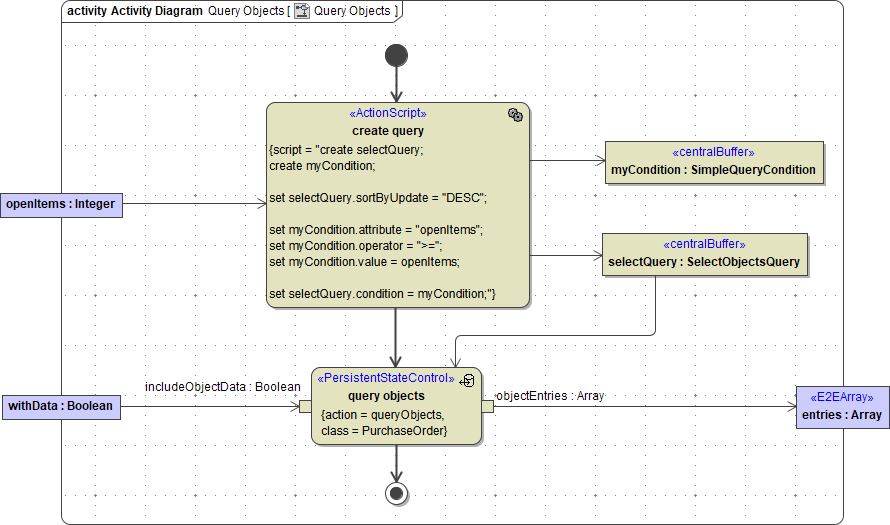Click the gears icon in create query
Image resolution: width=890 pixels, height=525 pixels.
[x=515, y=115]
